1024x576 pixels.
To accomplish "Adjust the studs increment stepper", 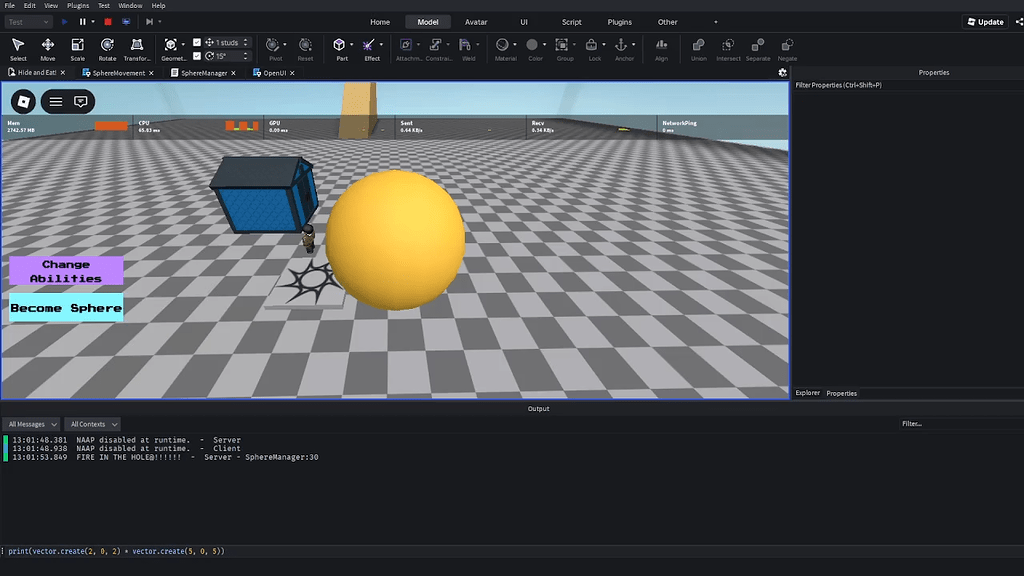I will [x=246, y=42].
